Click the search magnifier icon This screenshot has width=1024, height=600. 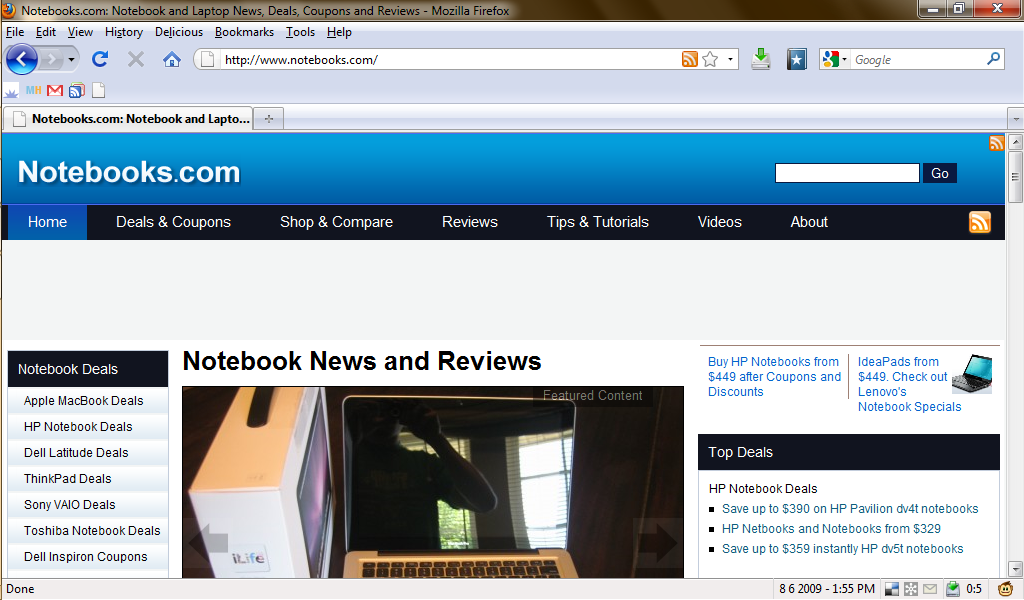(993, 59)
